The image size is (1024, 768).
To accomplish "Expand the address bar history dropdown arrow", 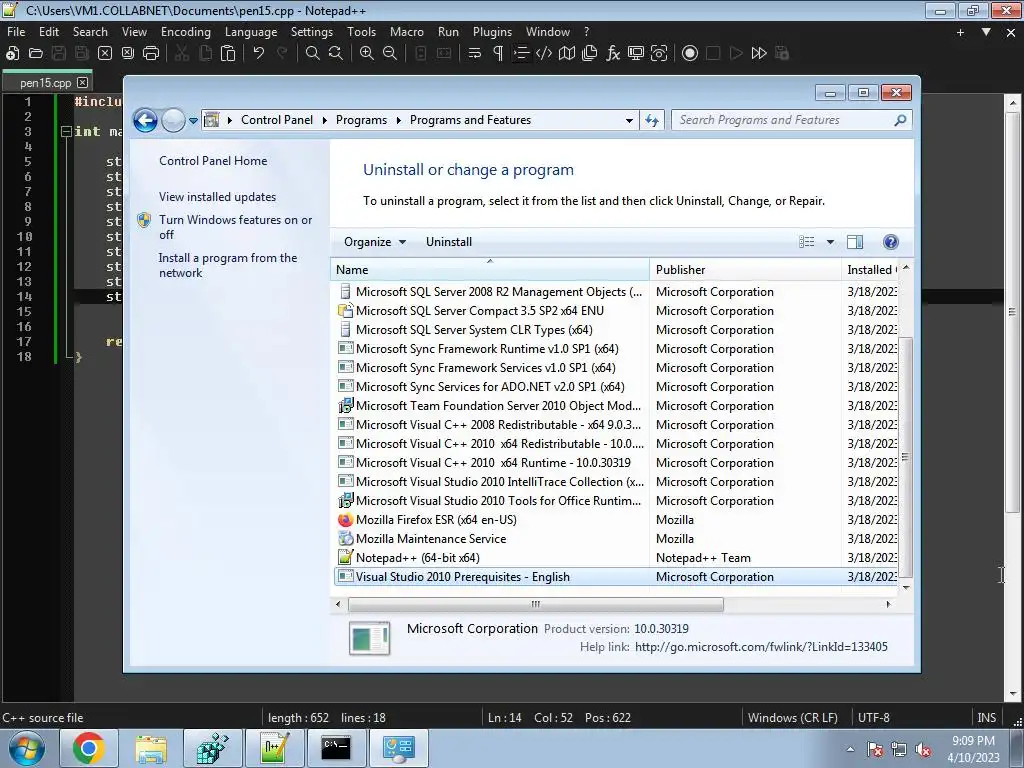I will point(629,120).
